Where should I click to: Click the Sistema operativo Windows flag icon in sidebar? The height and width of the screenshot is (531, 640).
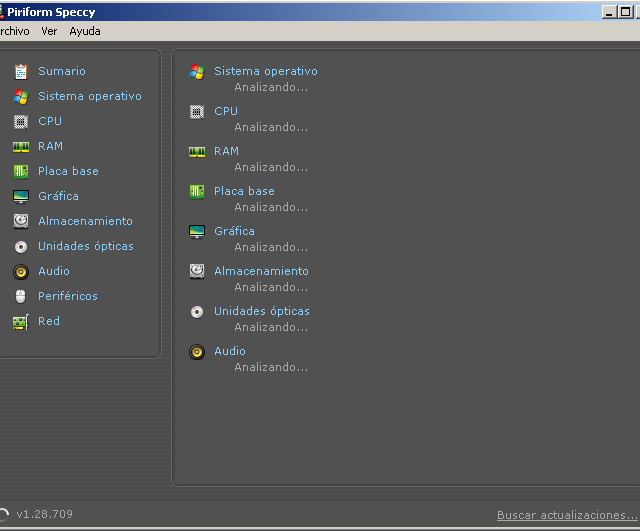[x=21, y=97]
